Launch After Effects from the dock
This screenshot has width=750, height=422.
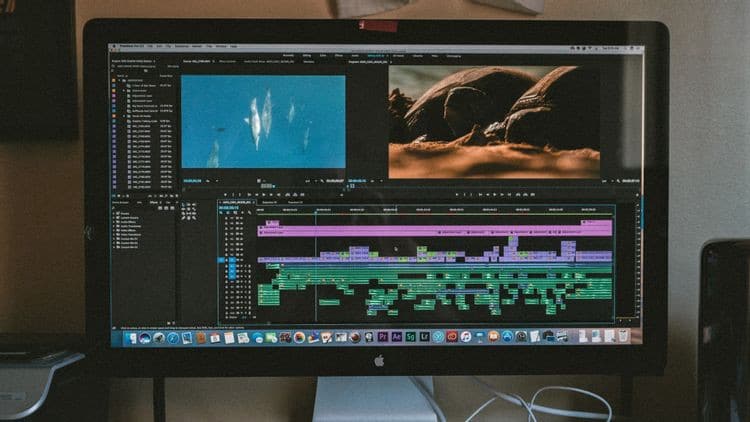tap(396, 337)
